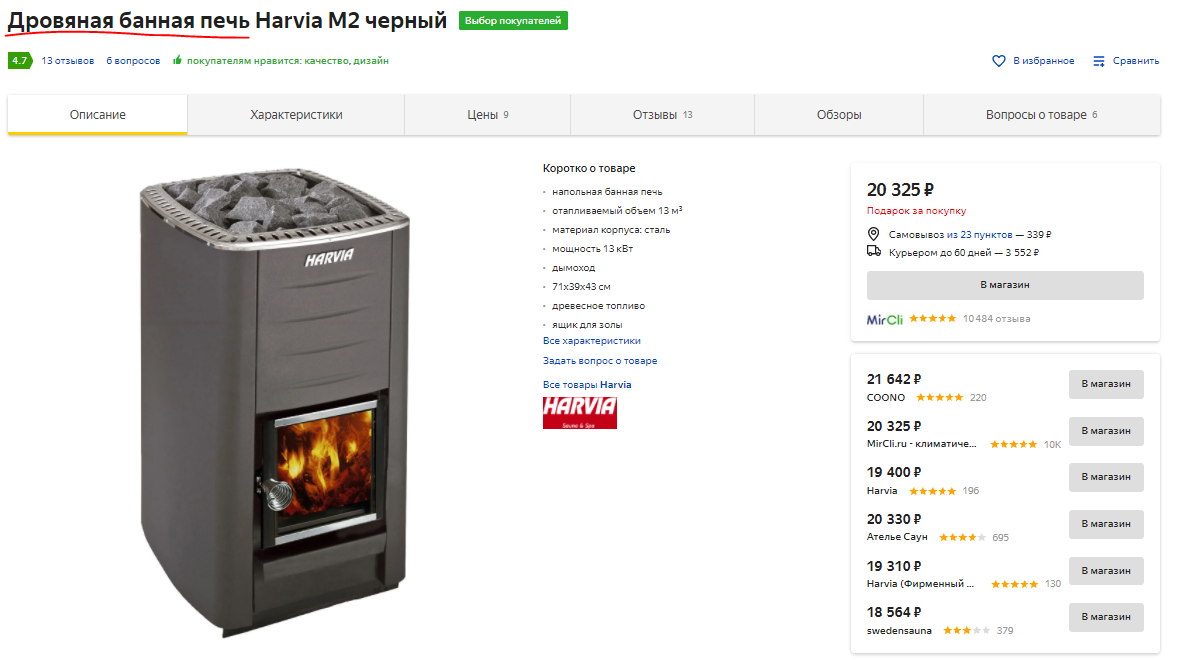
Task: Switch to the Характеристики tab
Action: click(296, 115)
